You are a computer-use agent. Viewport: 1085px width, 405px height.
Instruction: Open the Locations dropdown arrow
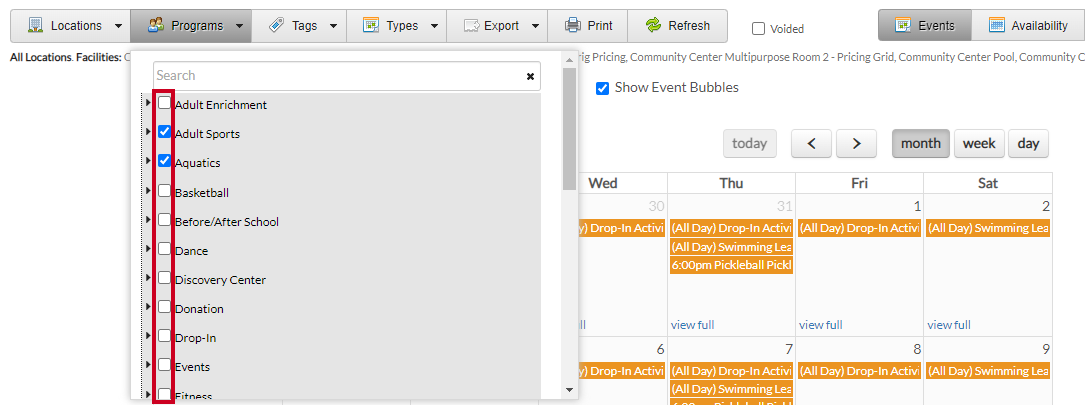[118, 26]
